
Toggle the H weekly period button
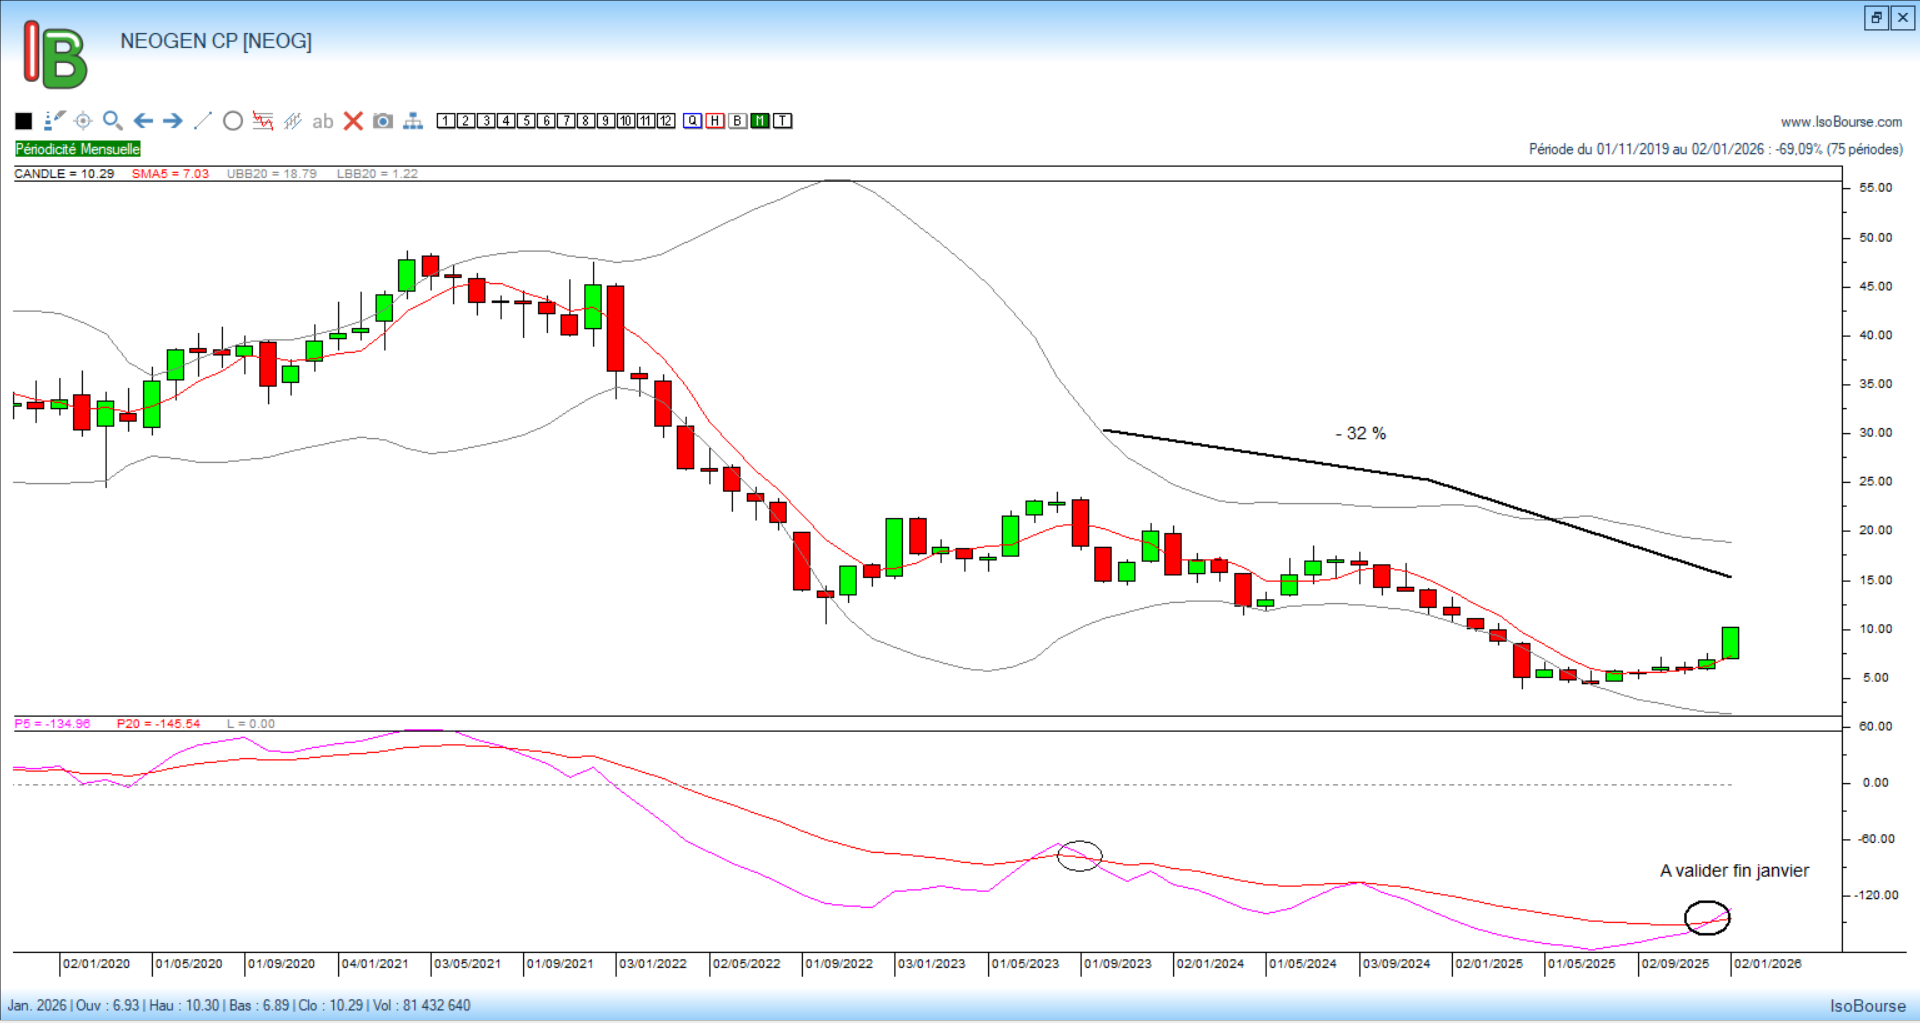pos(715,121)
